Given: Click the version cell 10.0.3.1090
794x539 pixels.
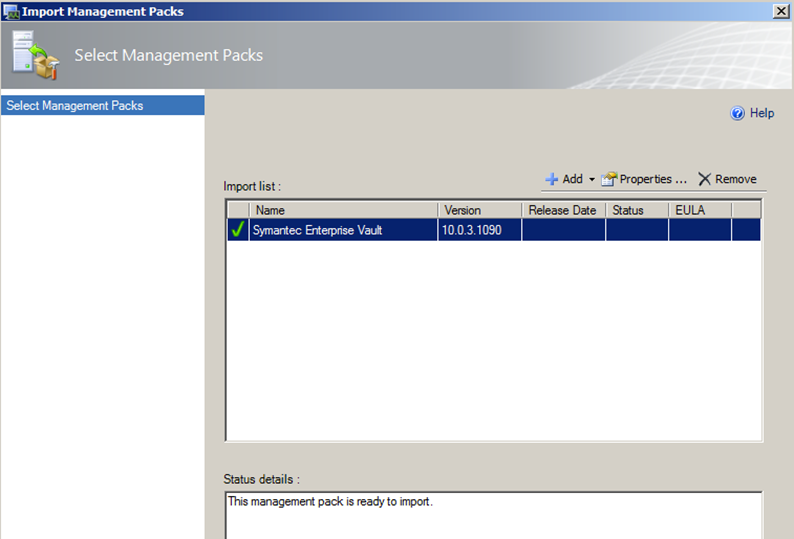Looking at the screenshot, I should point(480,230).
